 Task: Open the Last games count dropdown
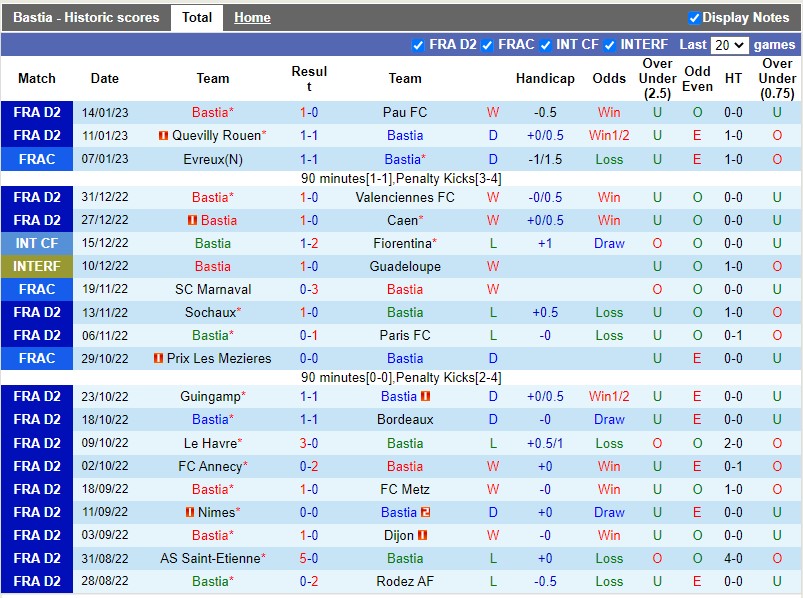tap(729, 45)
